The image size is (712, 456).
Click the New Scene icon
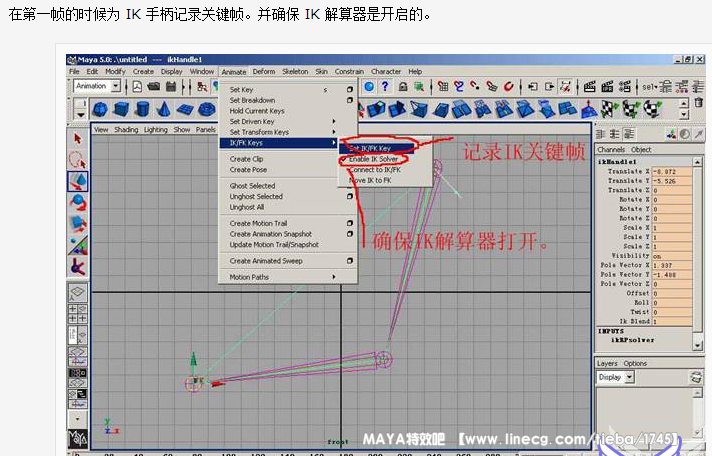(137, 86)
